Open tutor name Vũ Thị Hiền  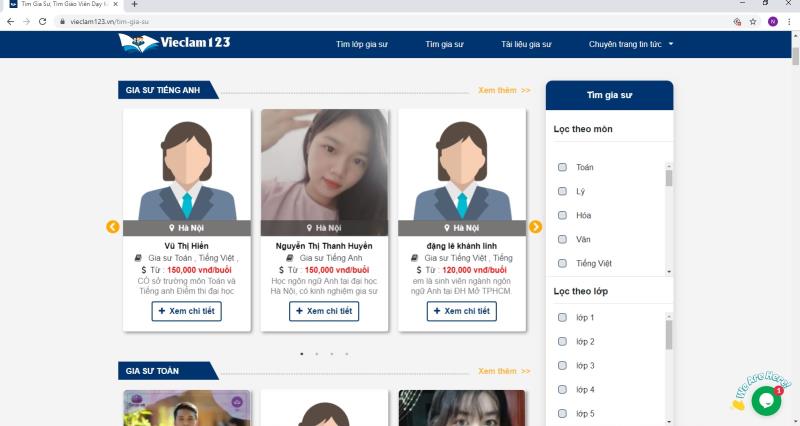(186, 246)
